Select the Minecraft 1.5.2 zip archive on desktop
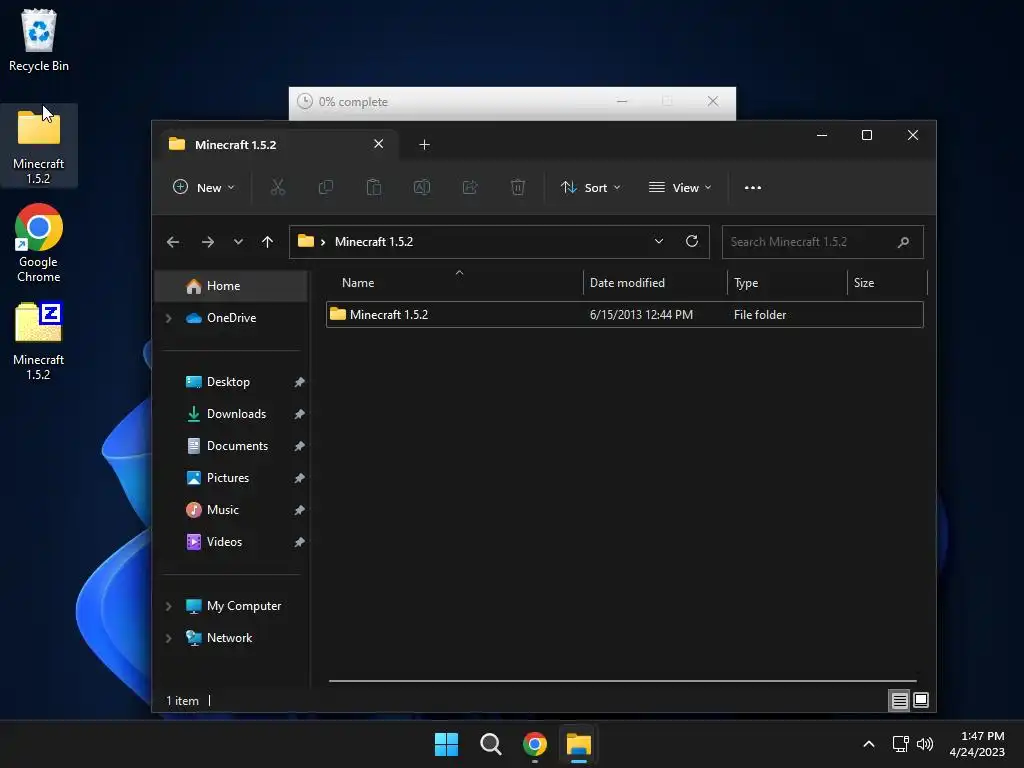This screenshot has width=1024, height=768. click(x=39, y=341)
